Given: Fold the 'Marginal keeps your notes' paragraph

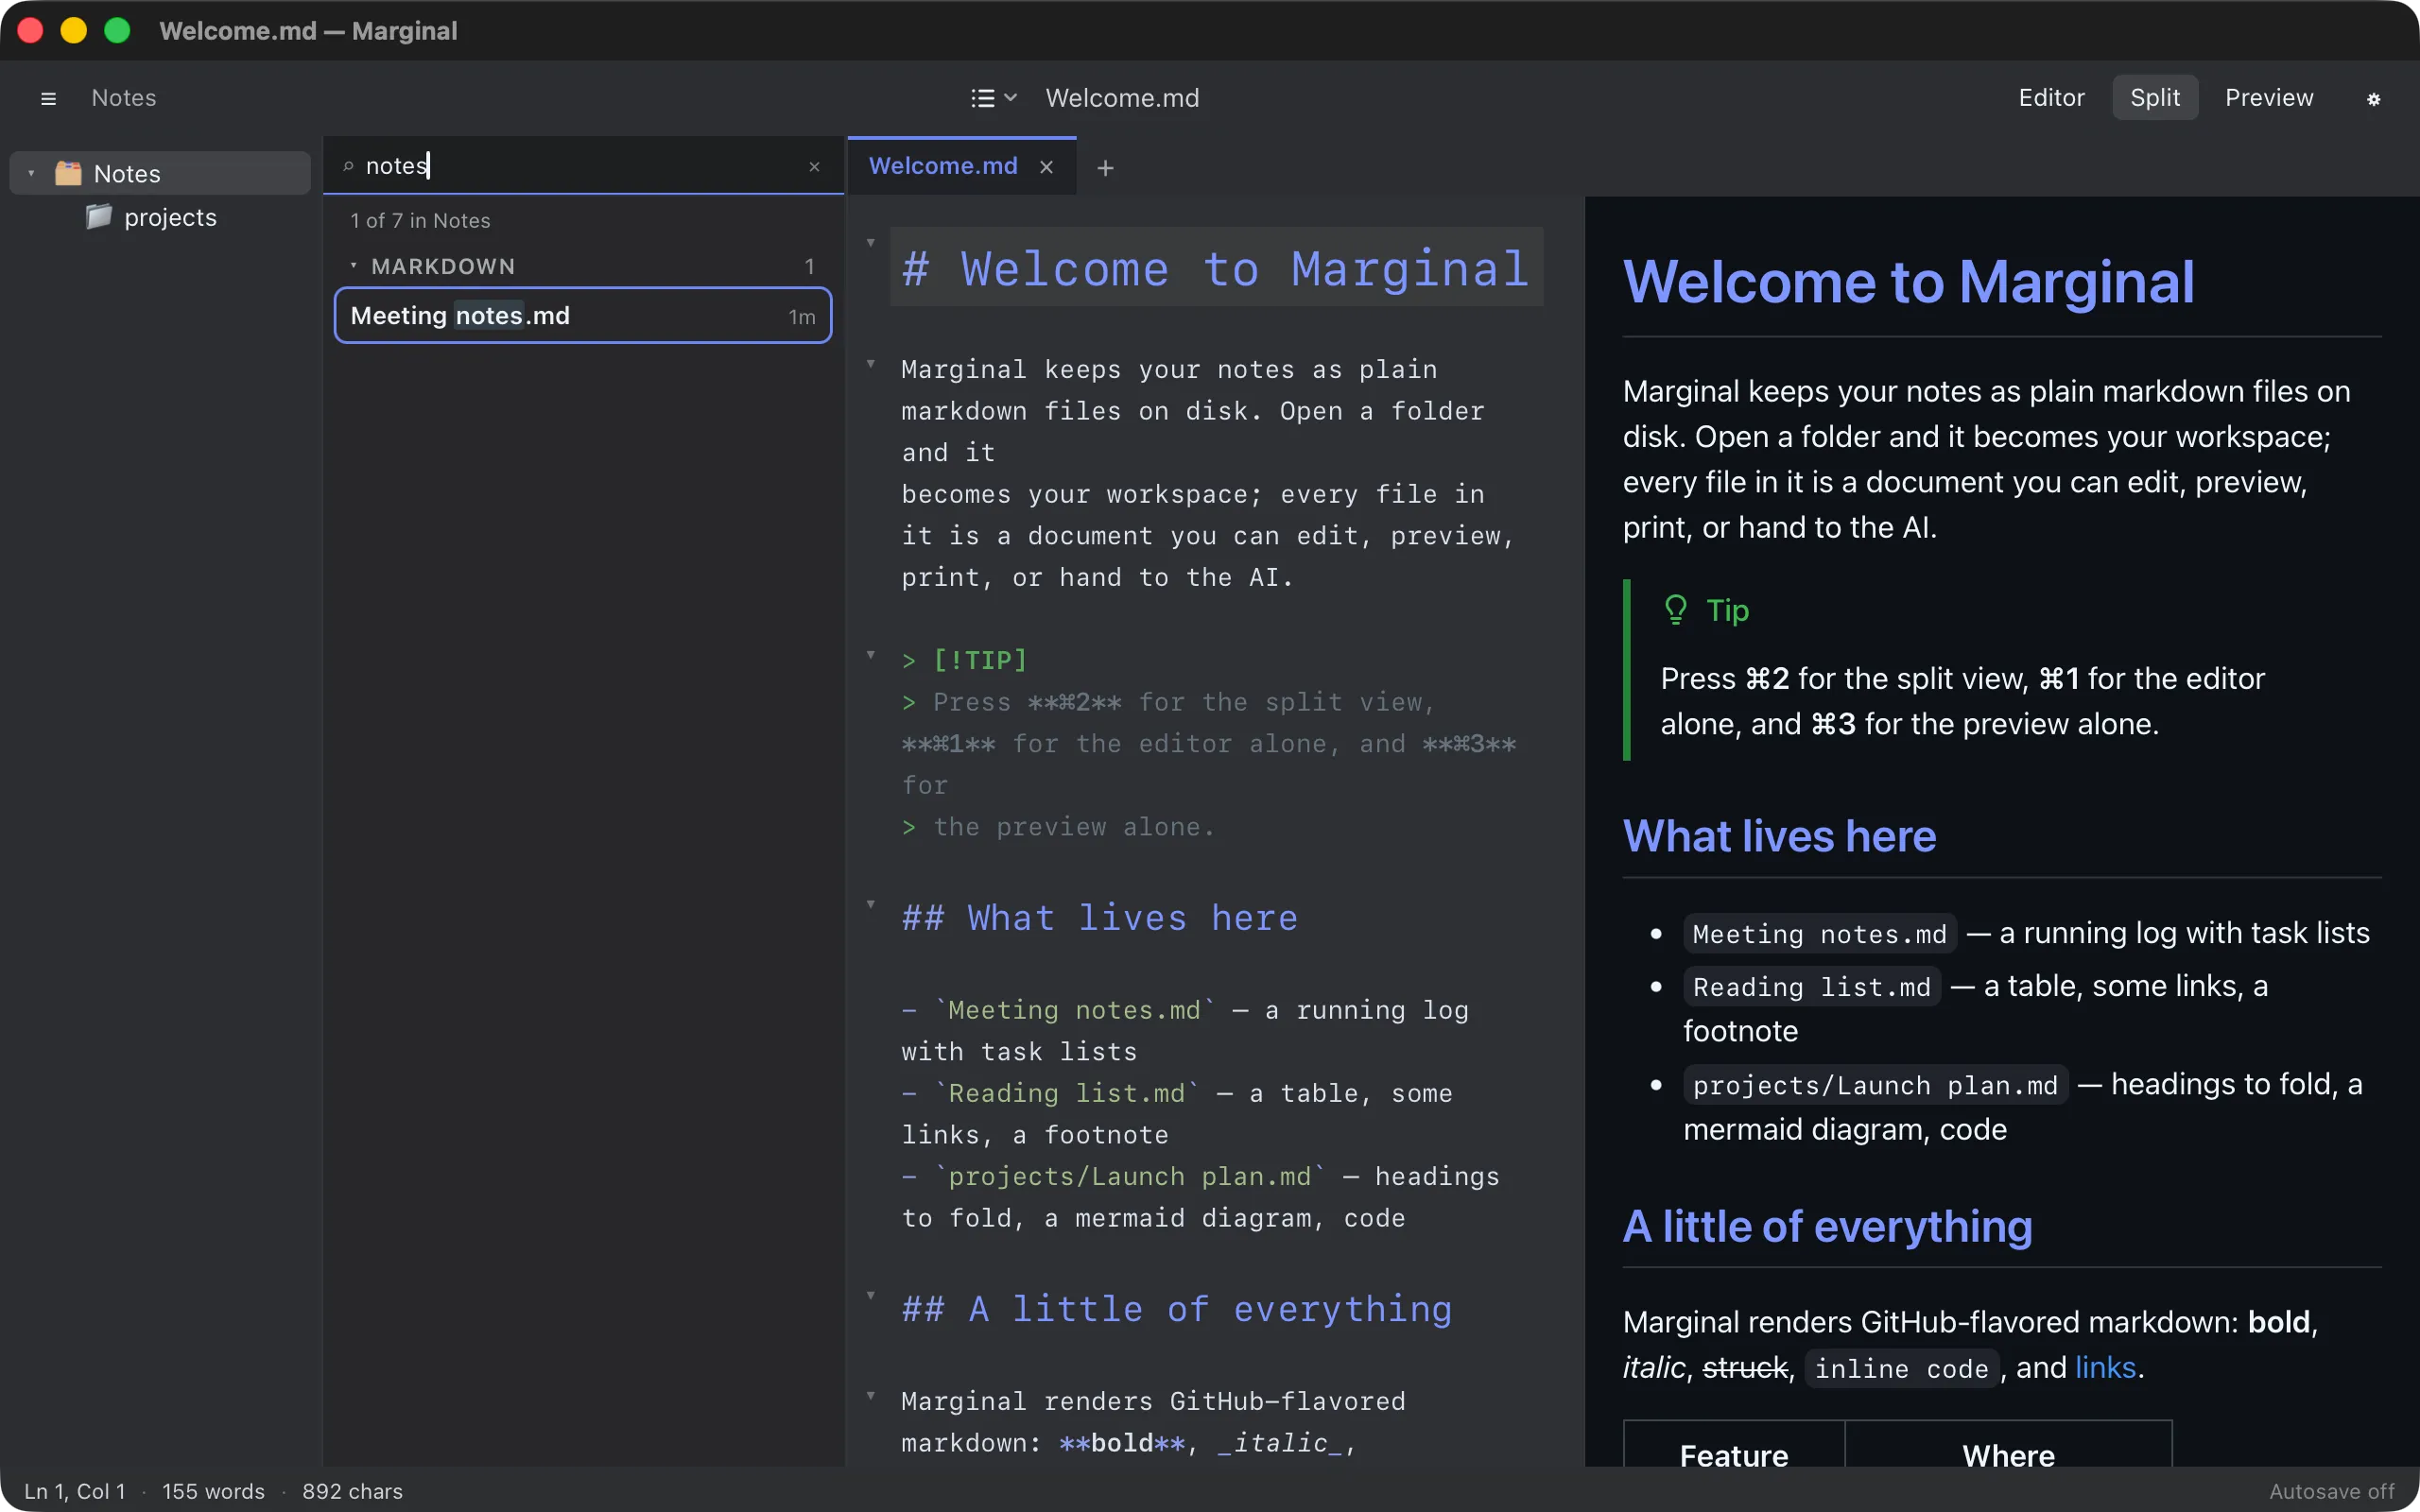Looking at the screenshot, I should (870, 364).
